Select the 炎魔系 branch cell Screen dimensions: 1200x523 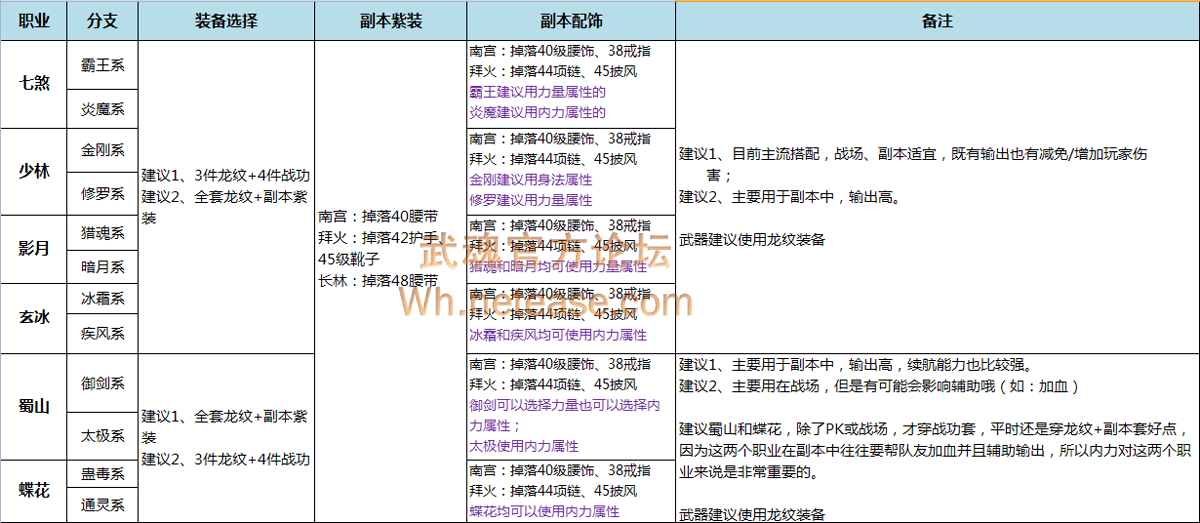tap(102, 109)
